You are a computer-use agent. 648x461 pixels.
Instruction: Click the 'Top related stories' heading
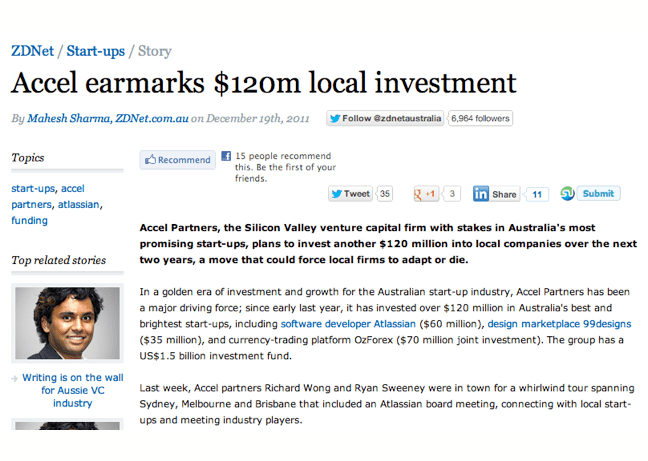click(x=59, y=260)
